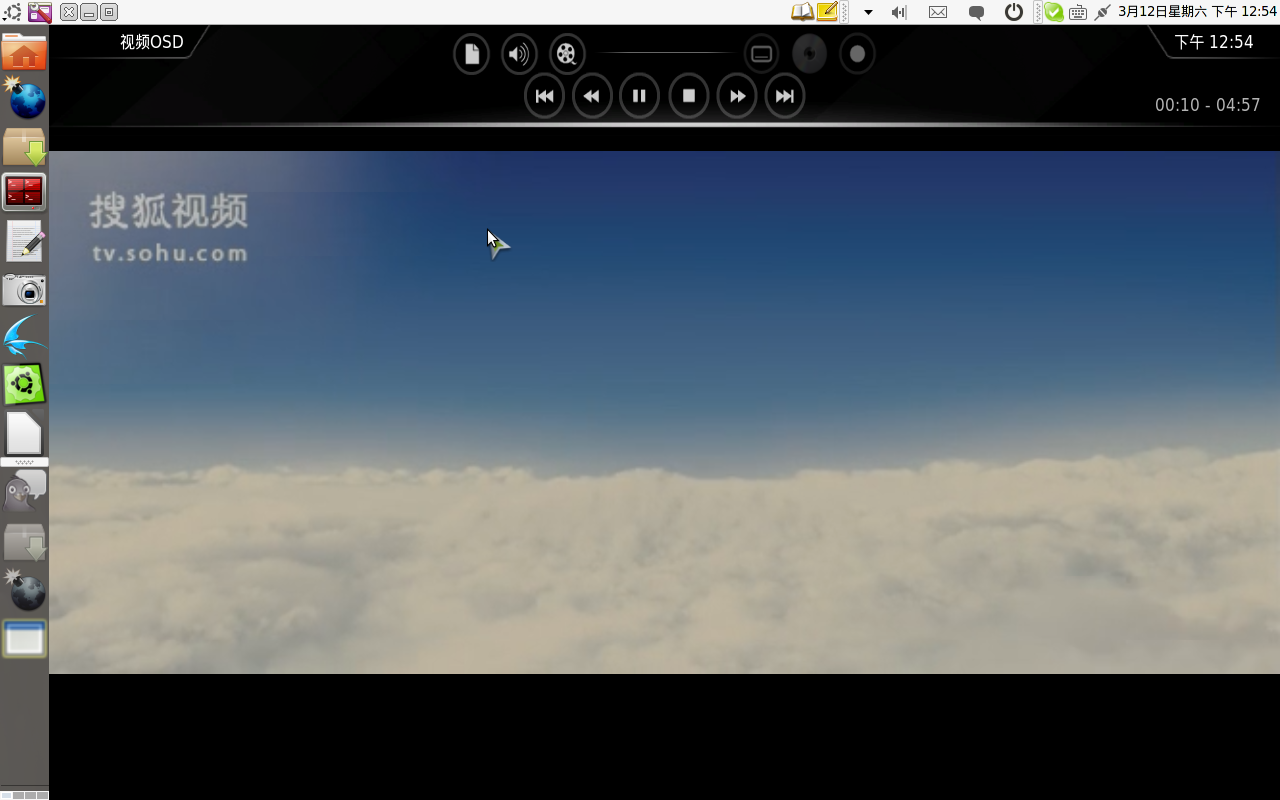Open the yellow sticky notes panel icon

click(x=827, y=12)
